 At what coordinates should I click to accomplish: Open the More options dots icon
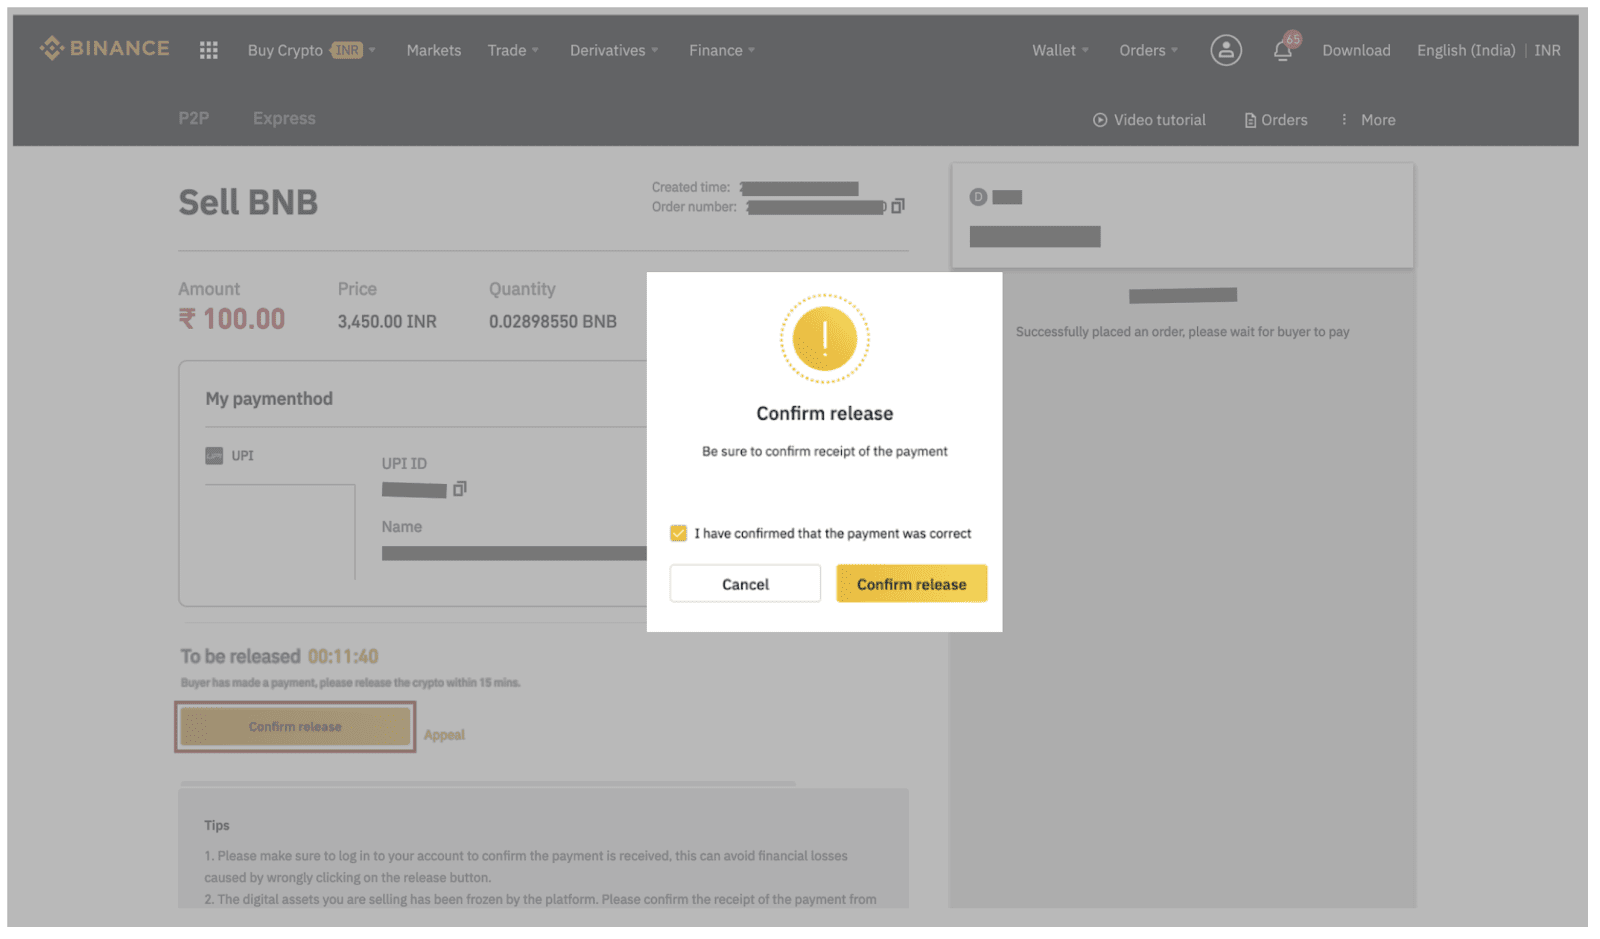tap(1344, 120)
